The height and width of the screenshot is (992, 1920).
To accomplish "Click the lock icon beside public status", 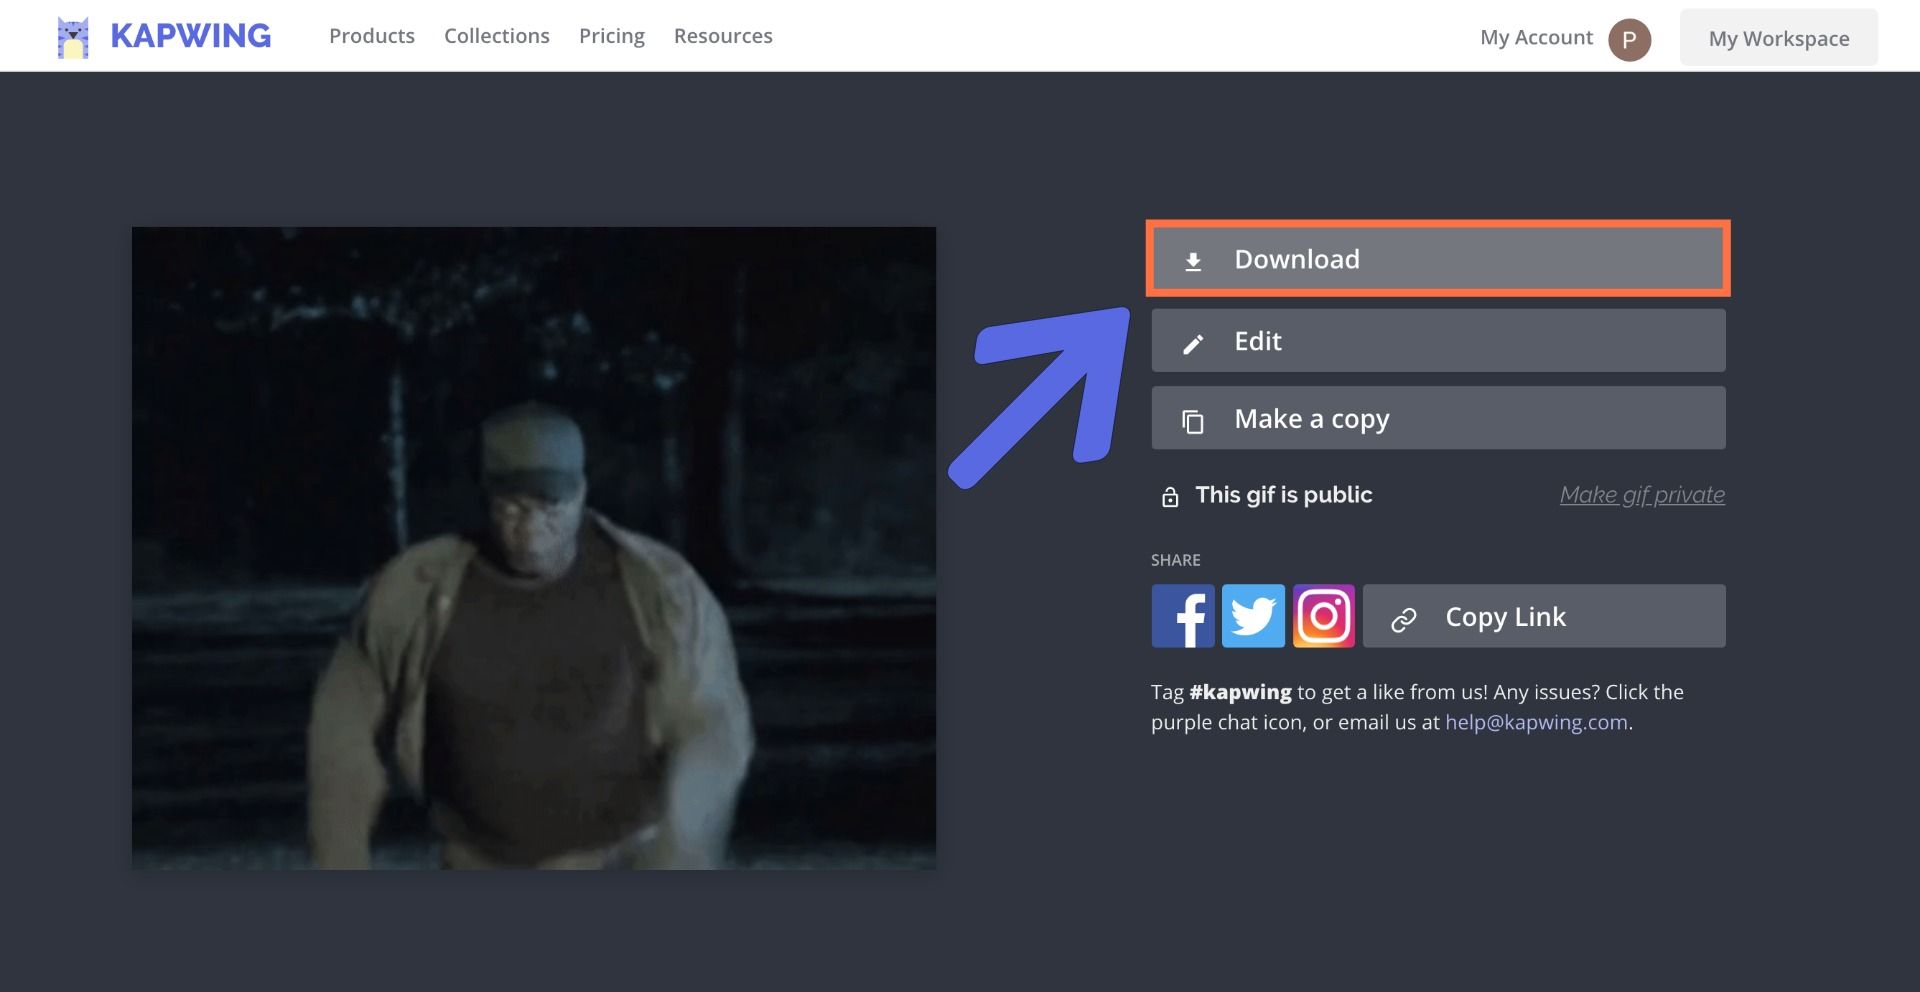I will pos(1169,497).
